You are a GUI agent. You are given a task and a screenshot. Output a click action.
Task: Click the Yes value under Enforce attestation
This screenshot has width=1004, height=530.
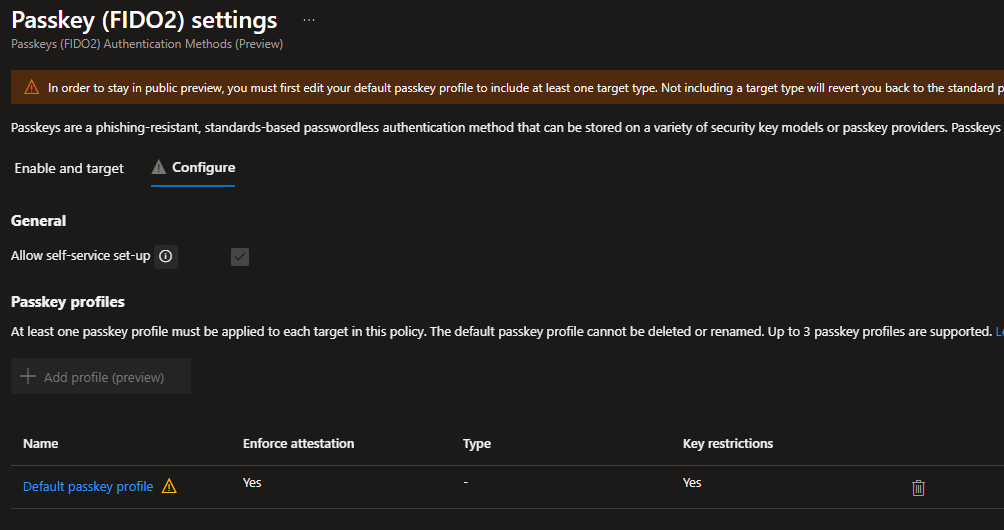252,483
